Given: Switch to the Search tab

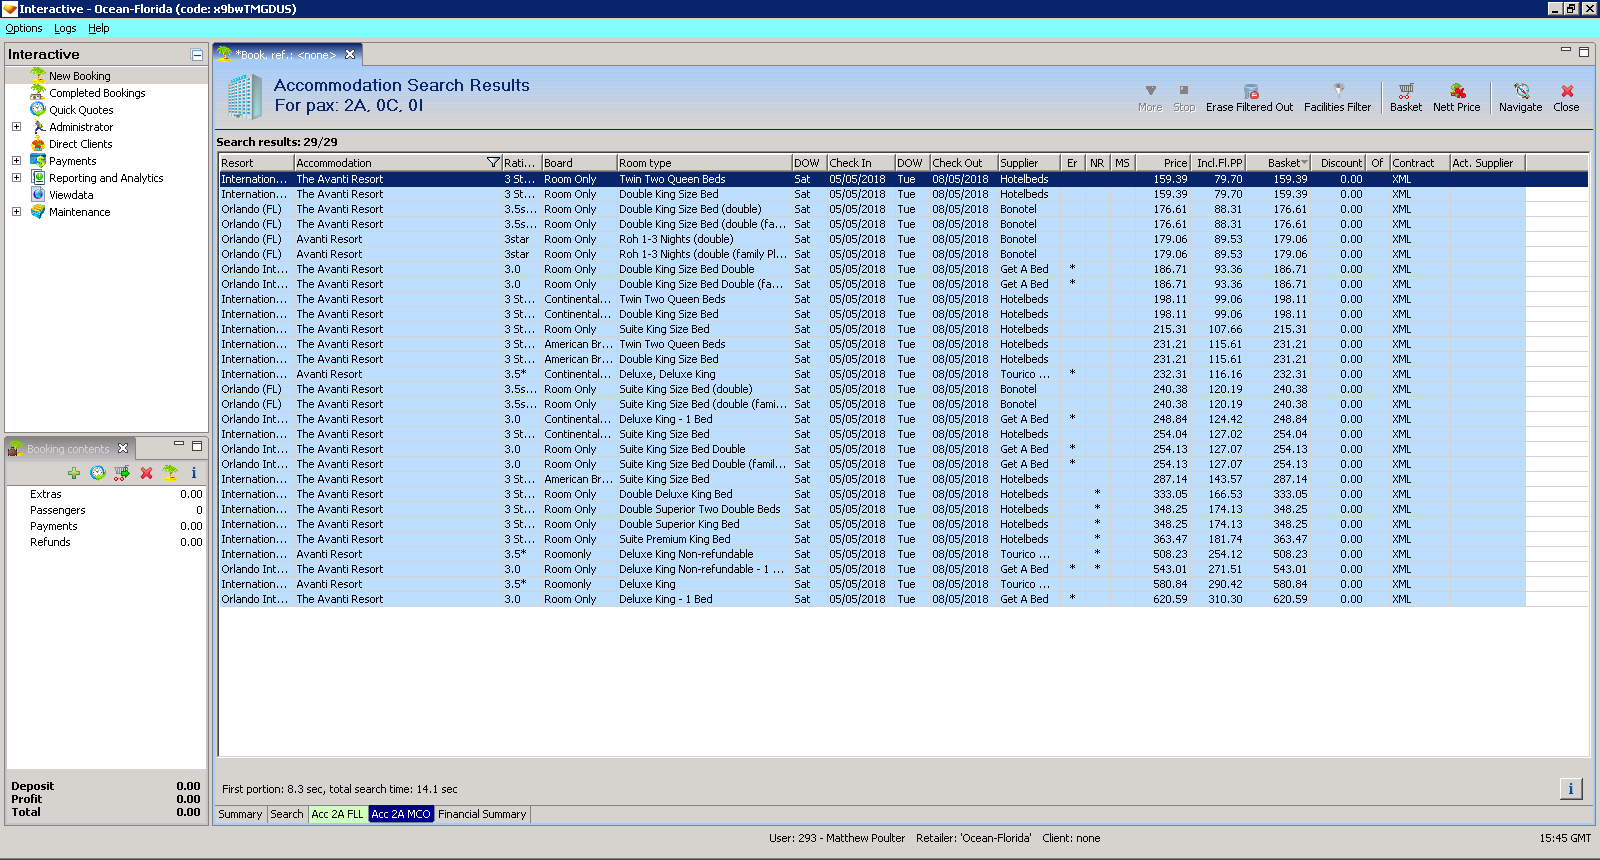Looking at the screenshot, I should [x=287, y=814].
